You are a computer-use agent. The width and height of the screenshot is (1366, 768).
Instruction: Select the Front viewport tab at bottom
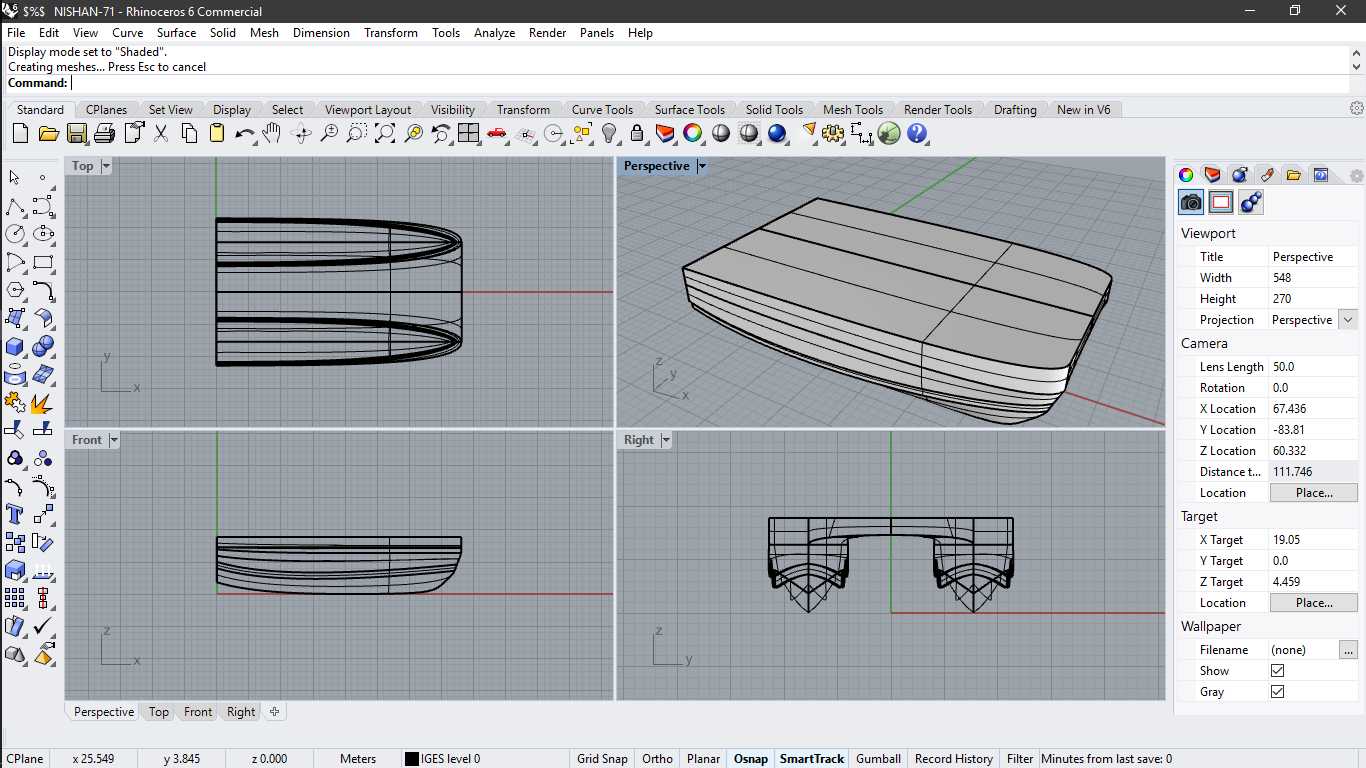tap(198, 712)
